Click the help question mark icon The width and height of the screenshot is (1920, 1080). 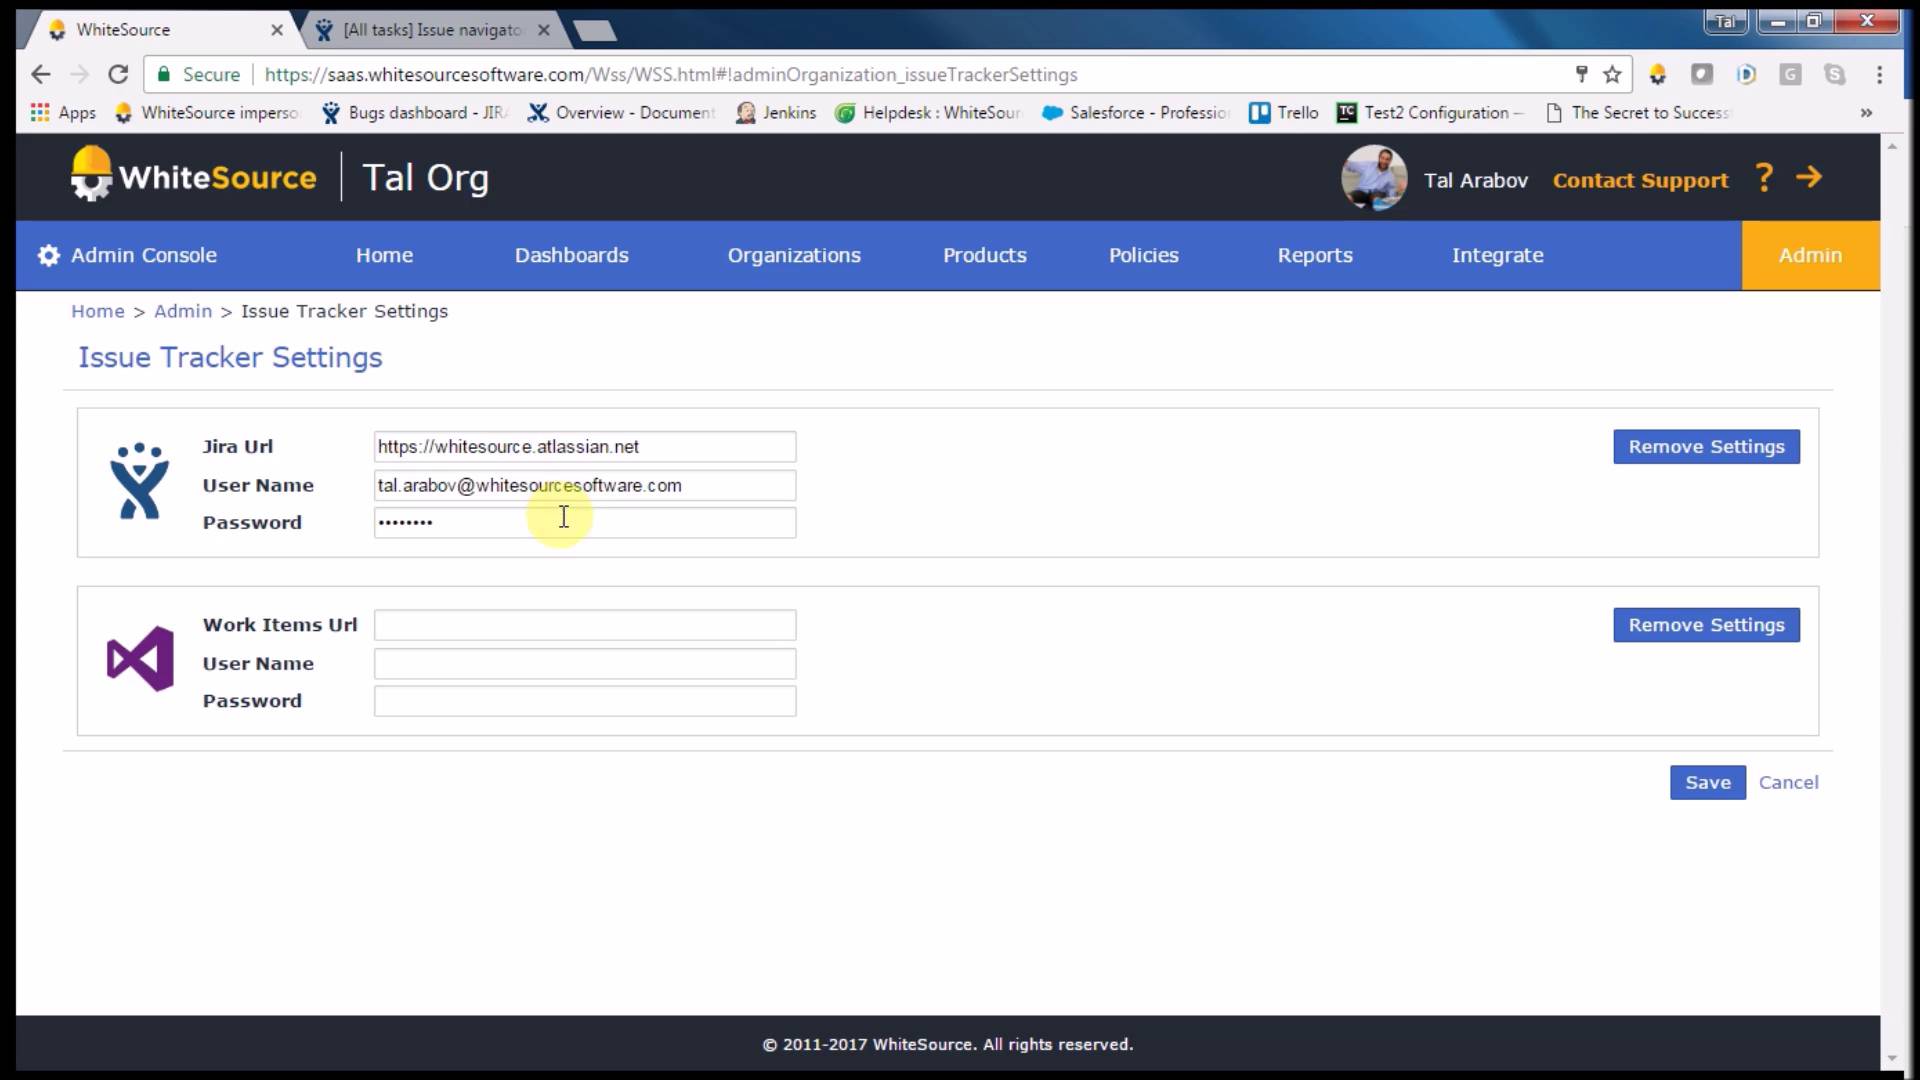(1764, 178)
